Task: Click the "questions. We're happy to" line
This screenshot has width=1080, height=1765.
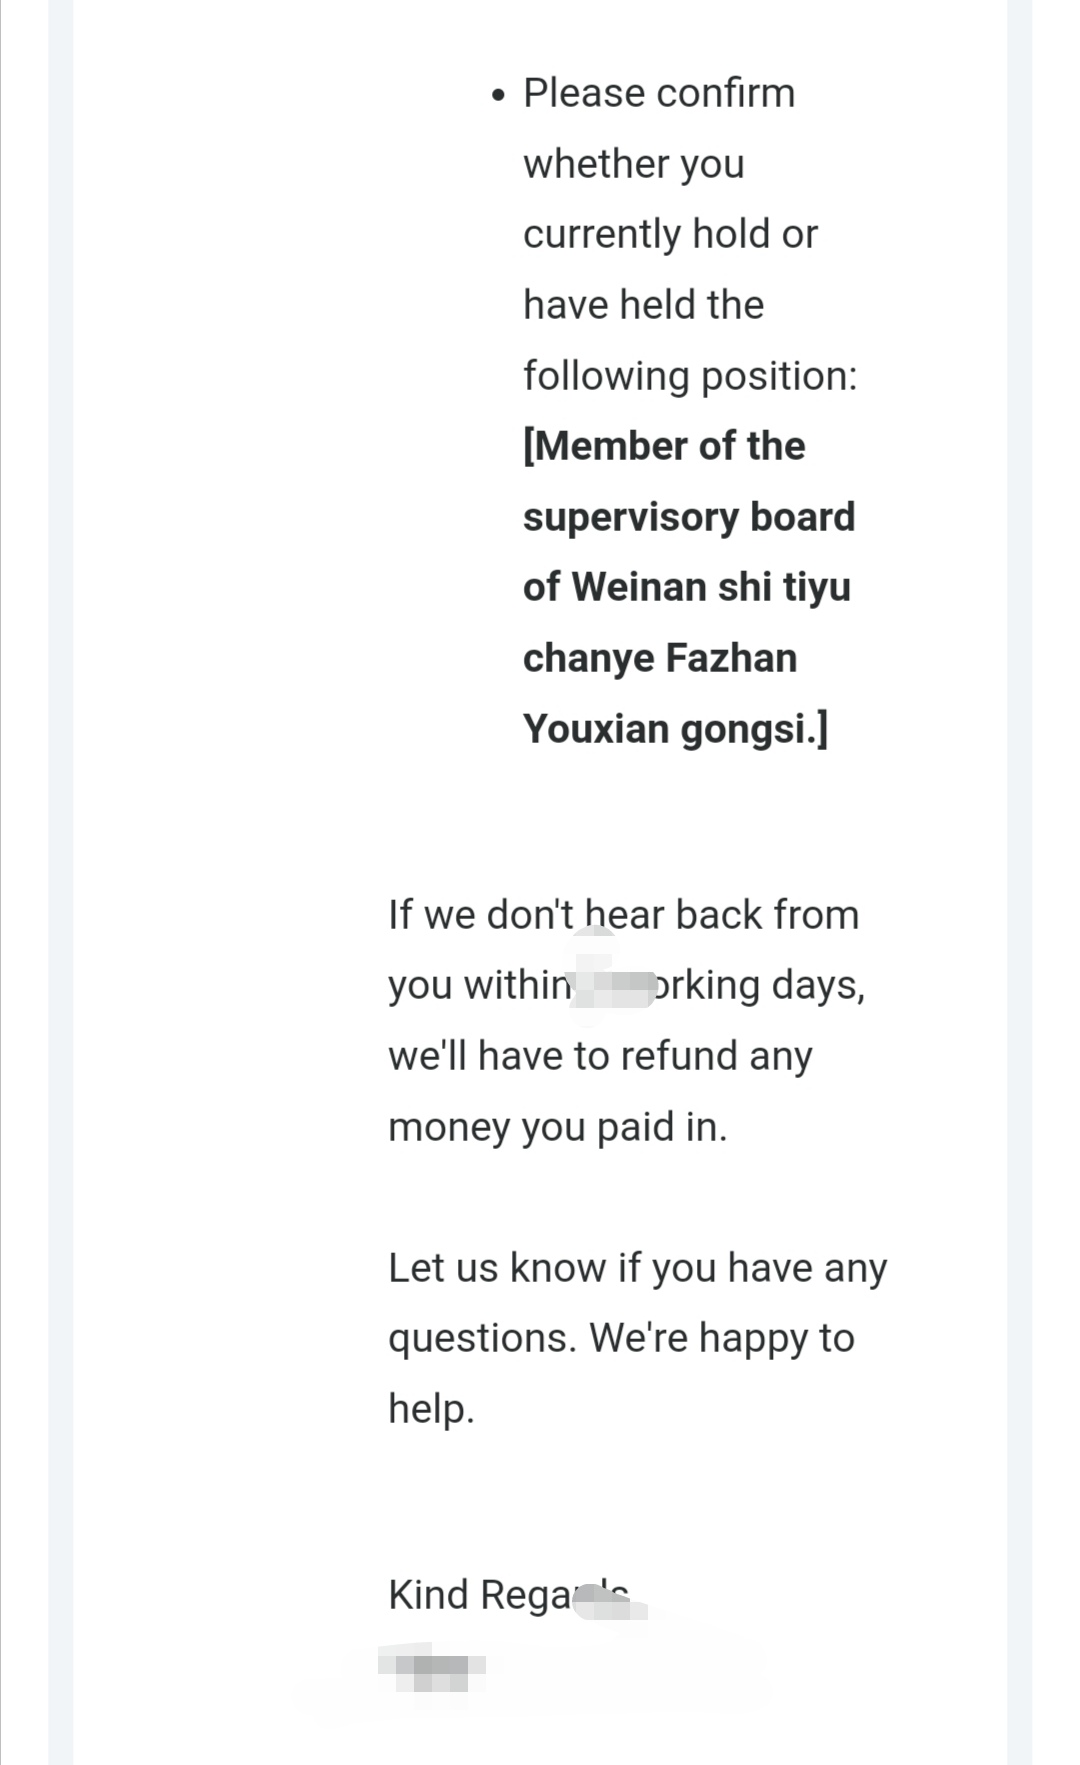Action: coord(621,1338)
